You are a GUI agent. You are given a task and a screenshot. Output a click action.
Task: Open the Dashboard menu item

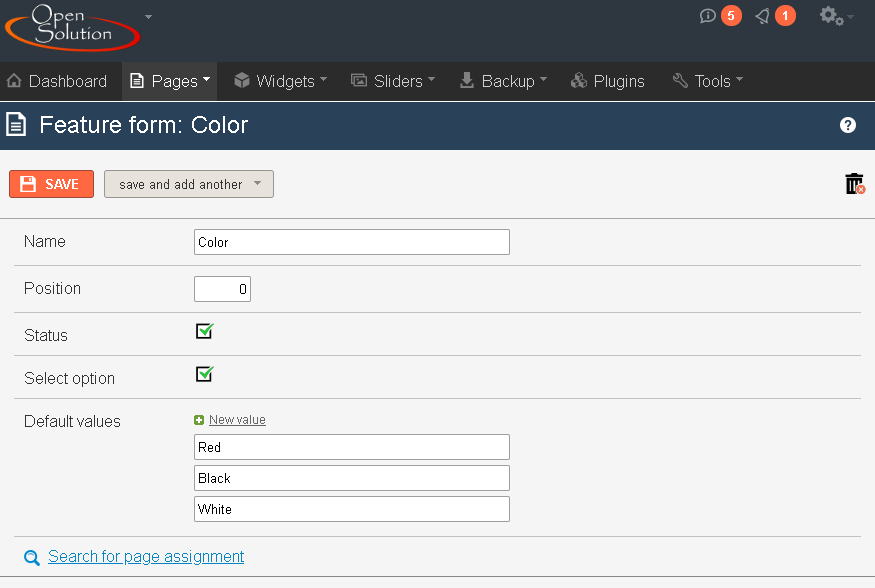pos(57,81)
